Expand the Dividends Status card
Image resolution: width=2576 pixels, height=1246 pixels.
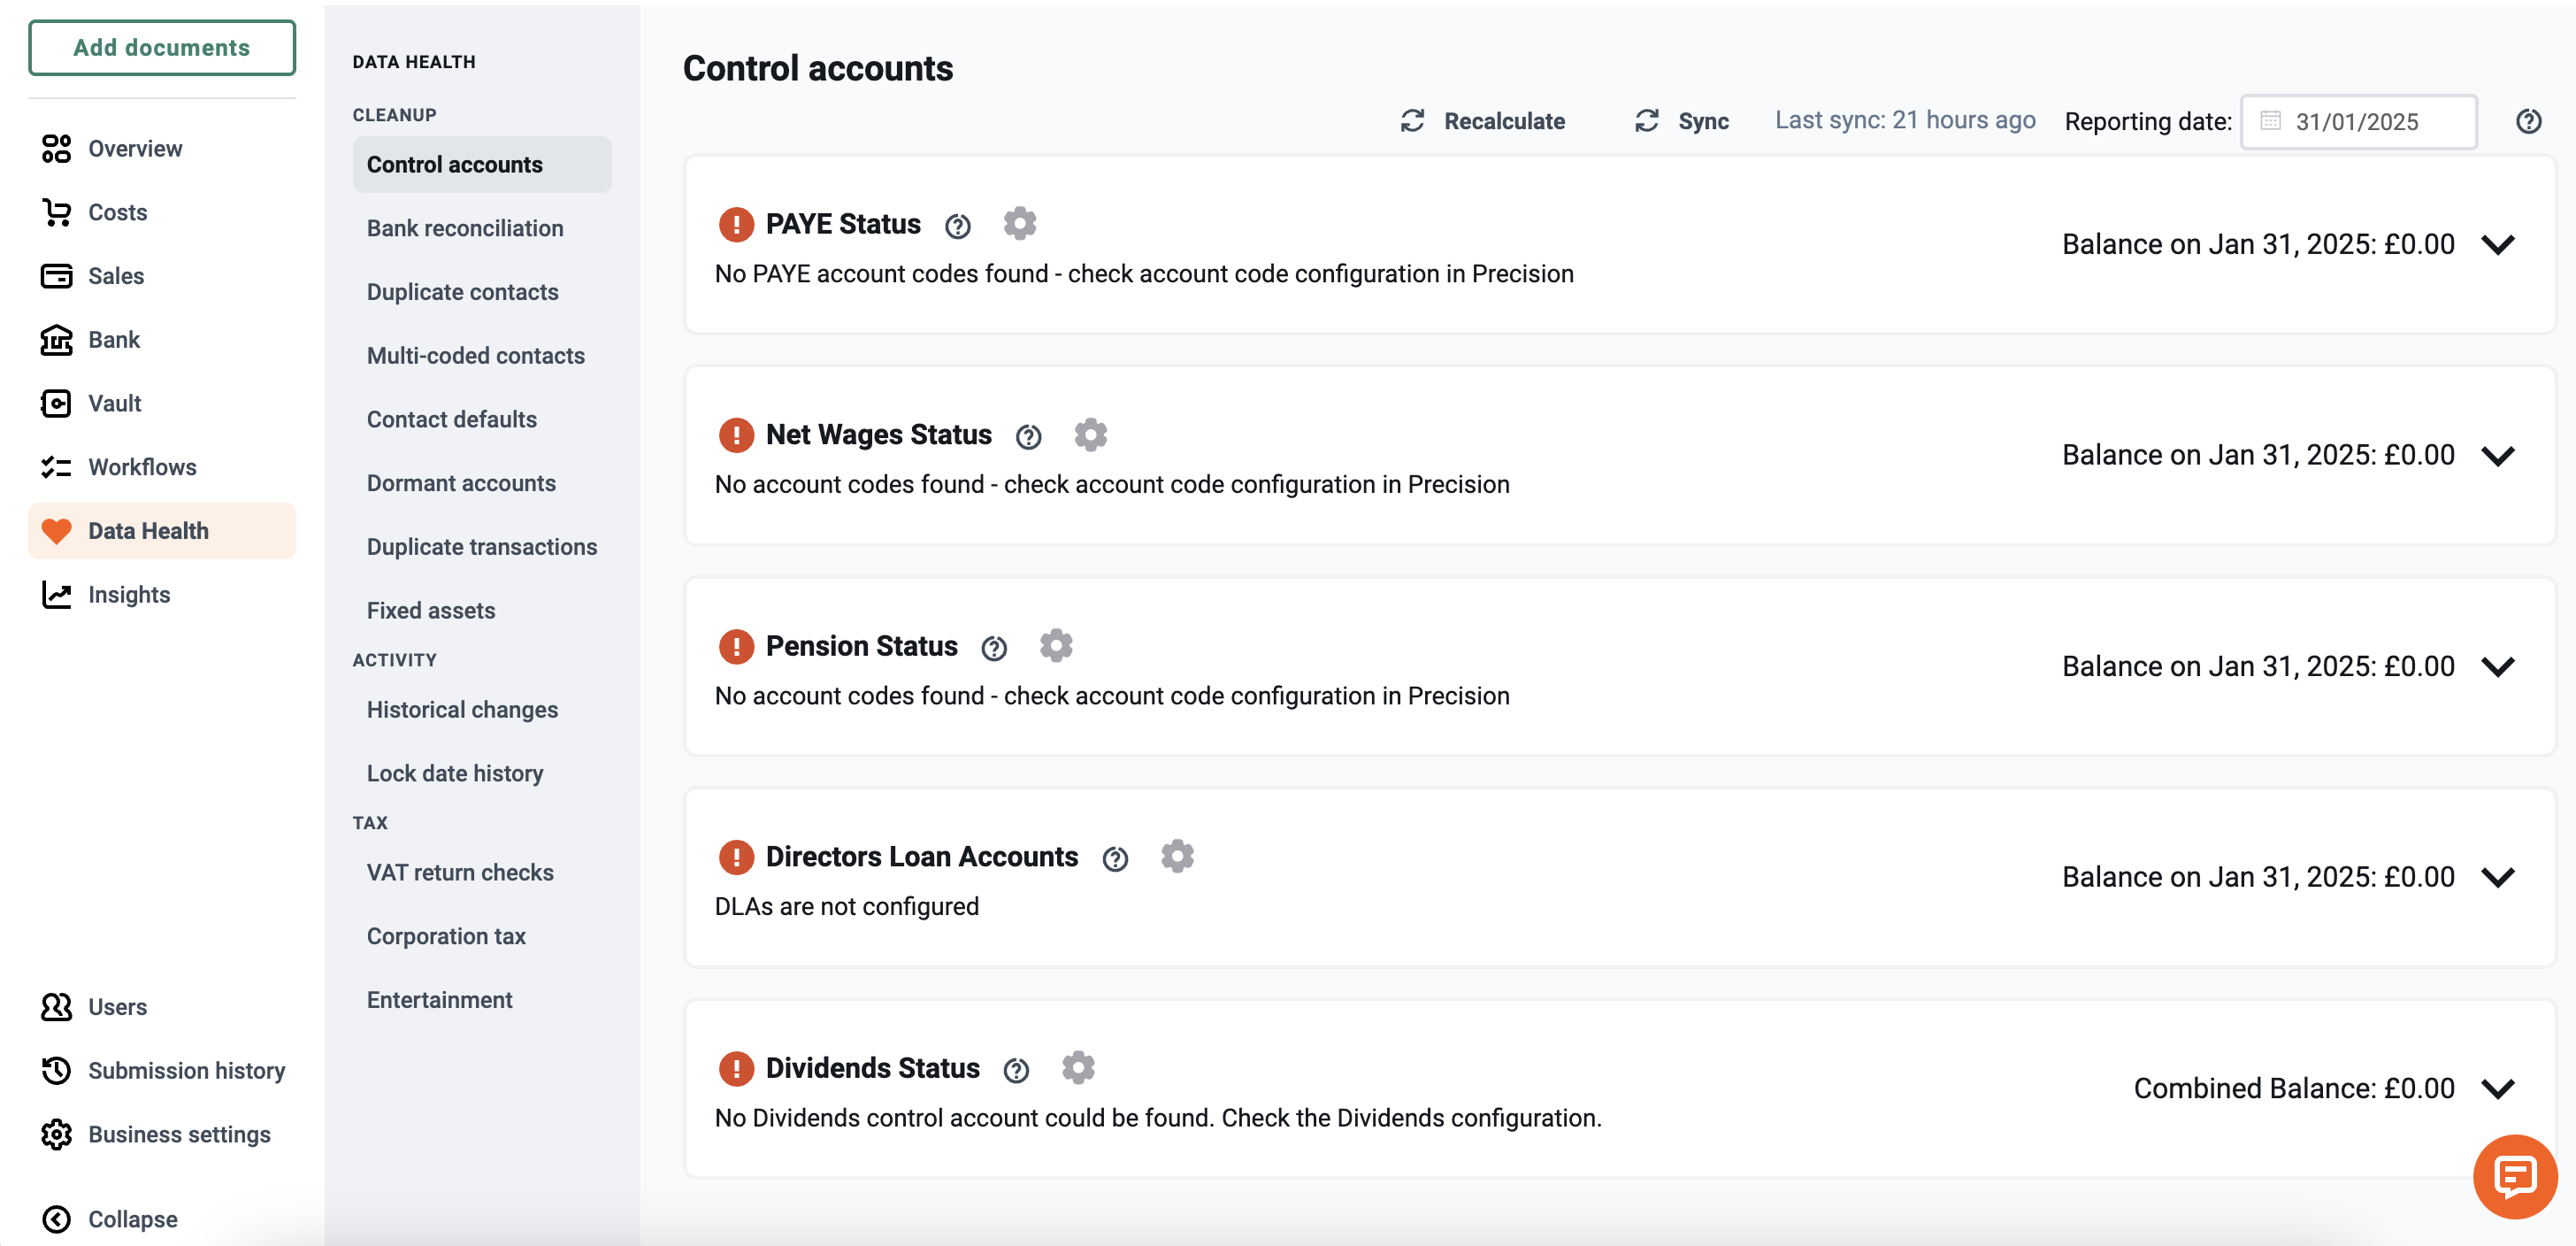(x=2497, y=1089)
